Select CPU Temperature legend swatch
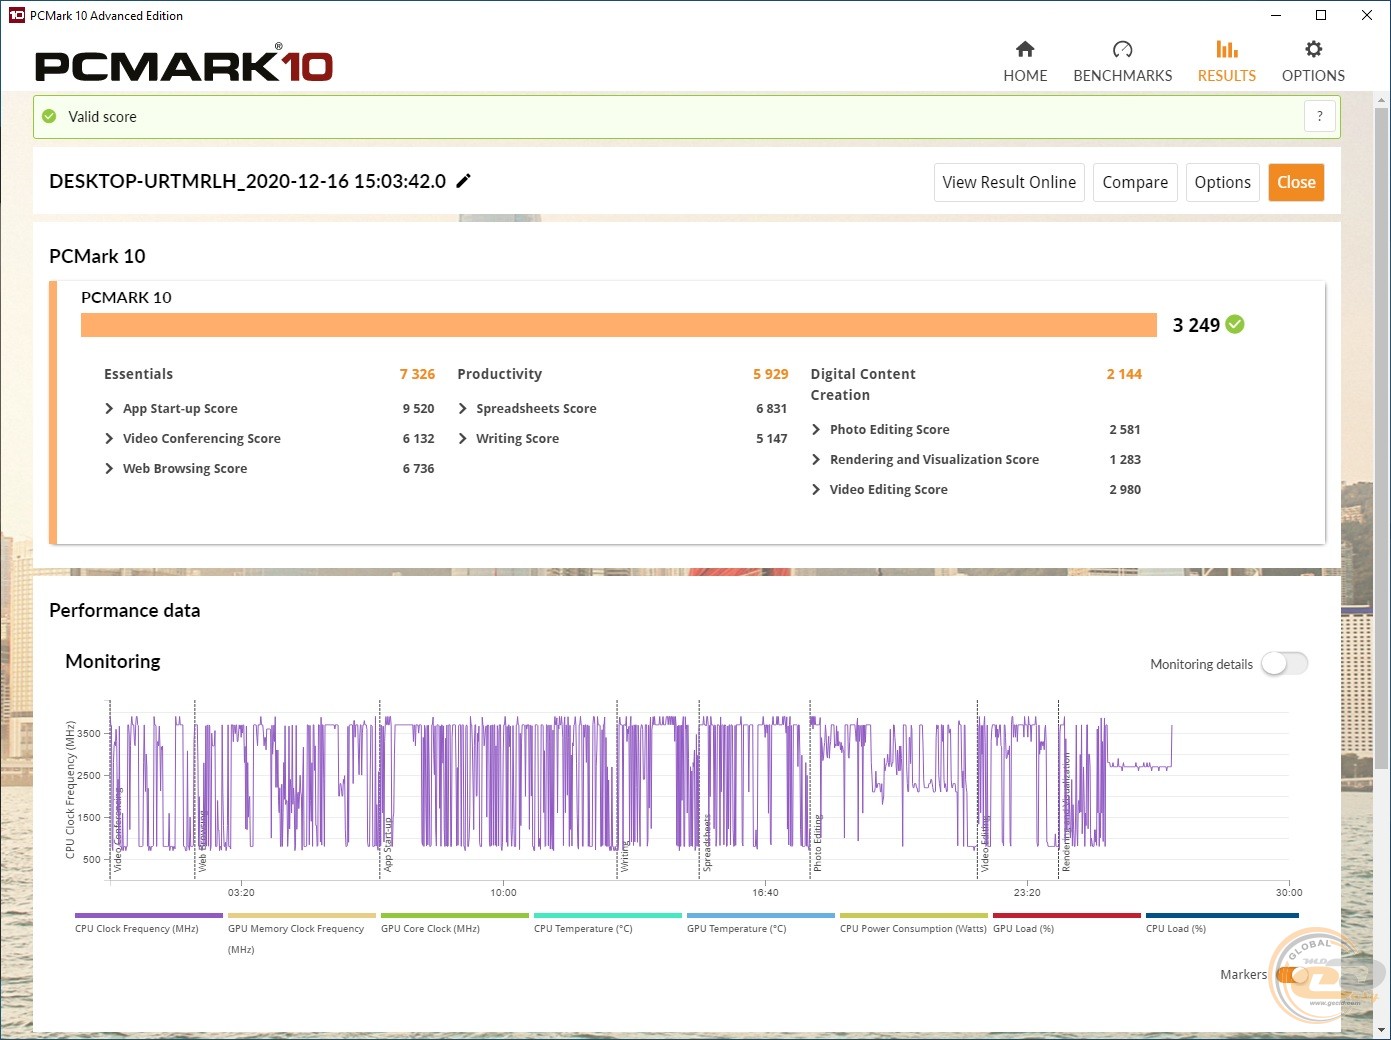Screen dimensions: 1391x1040 [x=607, y=915]
